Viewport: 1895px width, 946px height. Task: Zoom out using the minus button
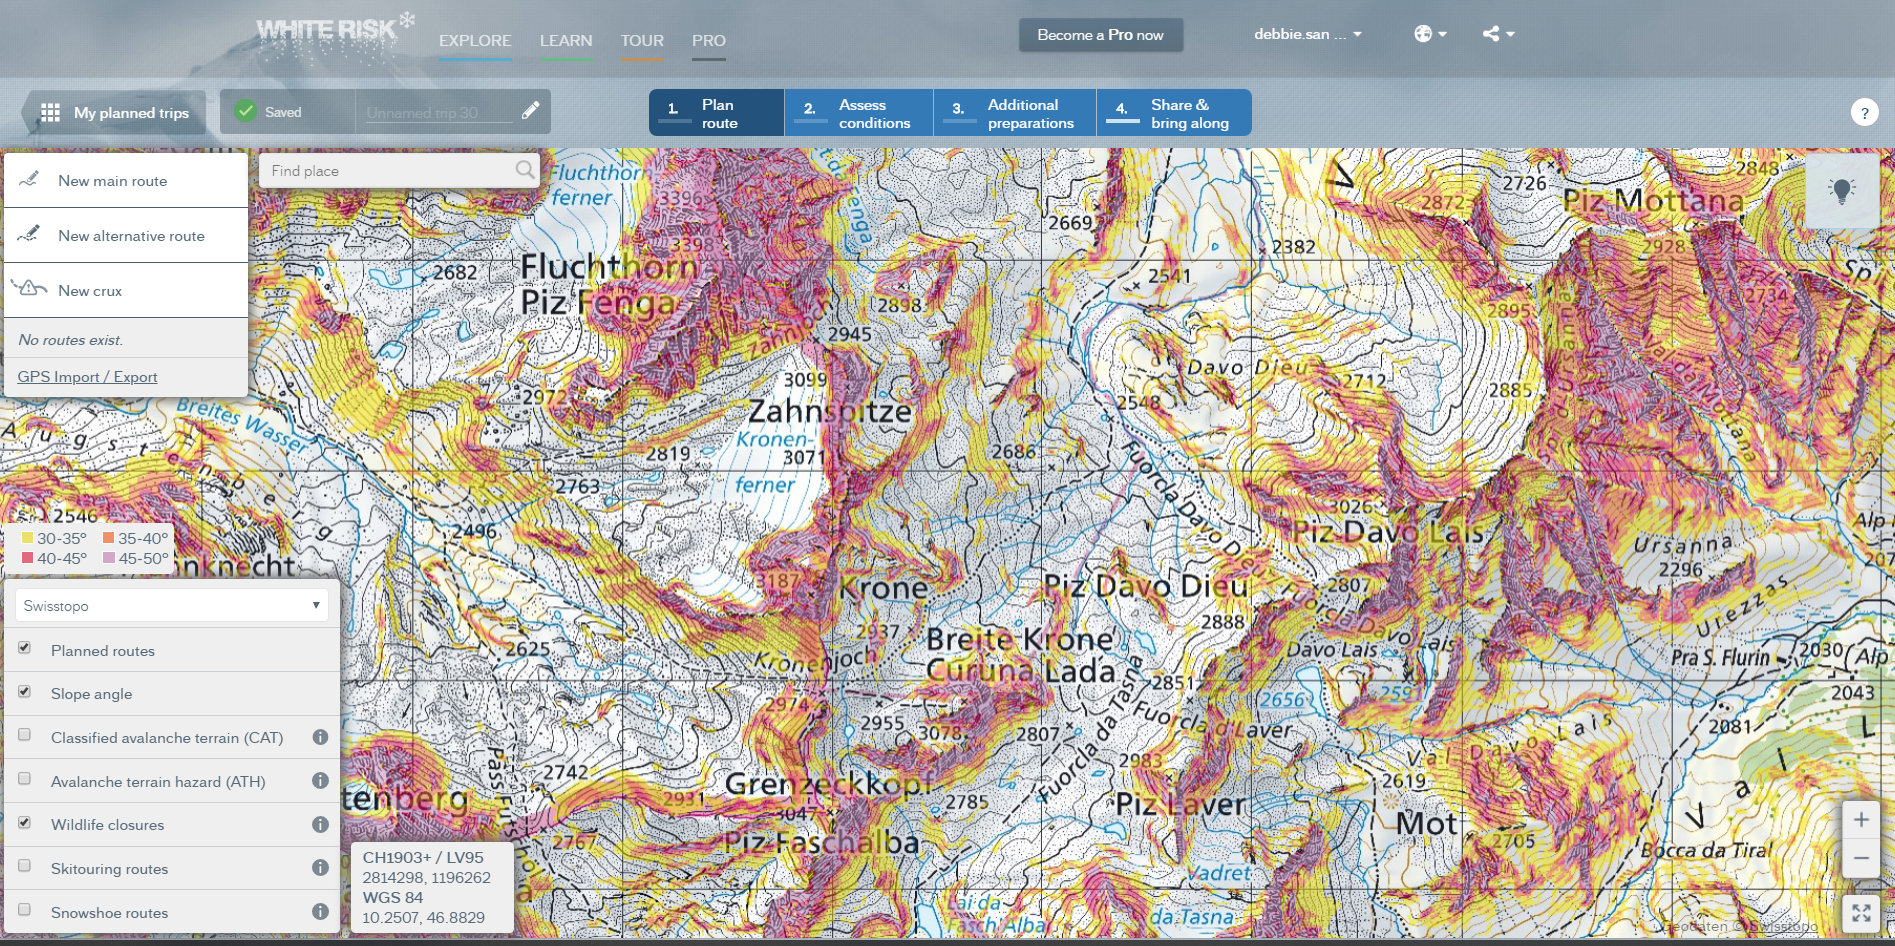(1860, 858)
